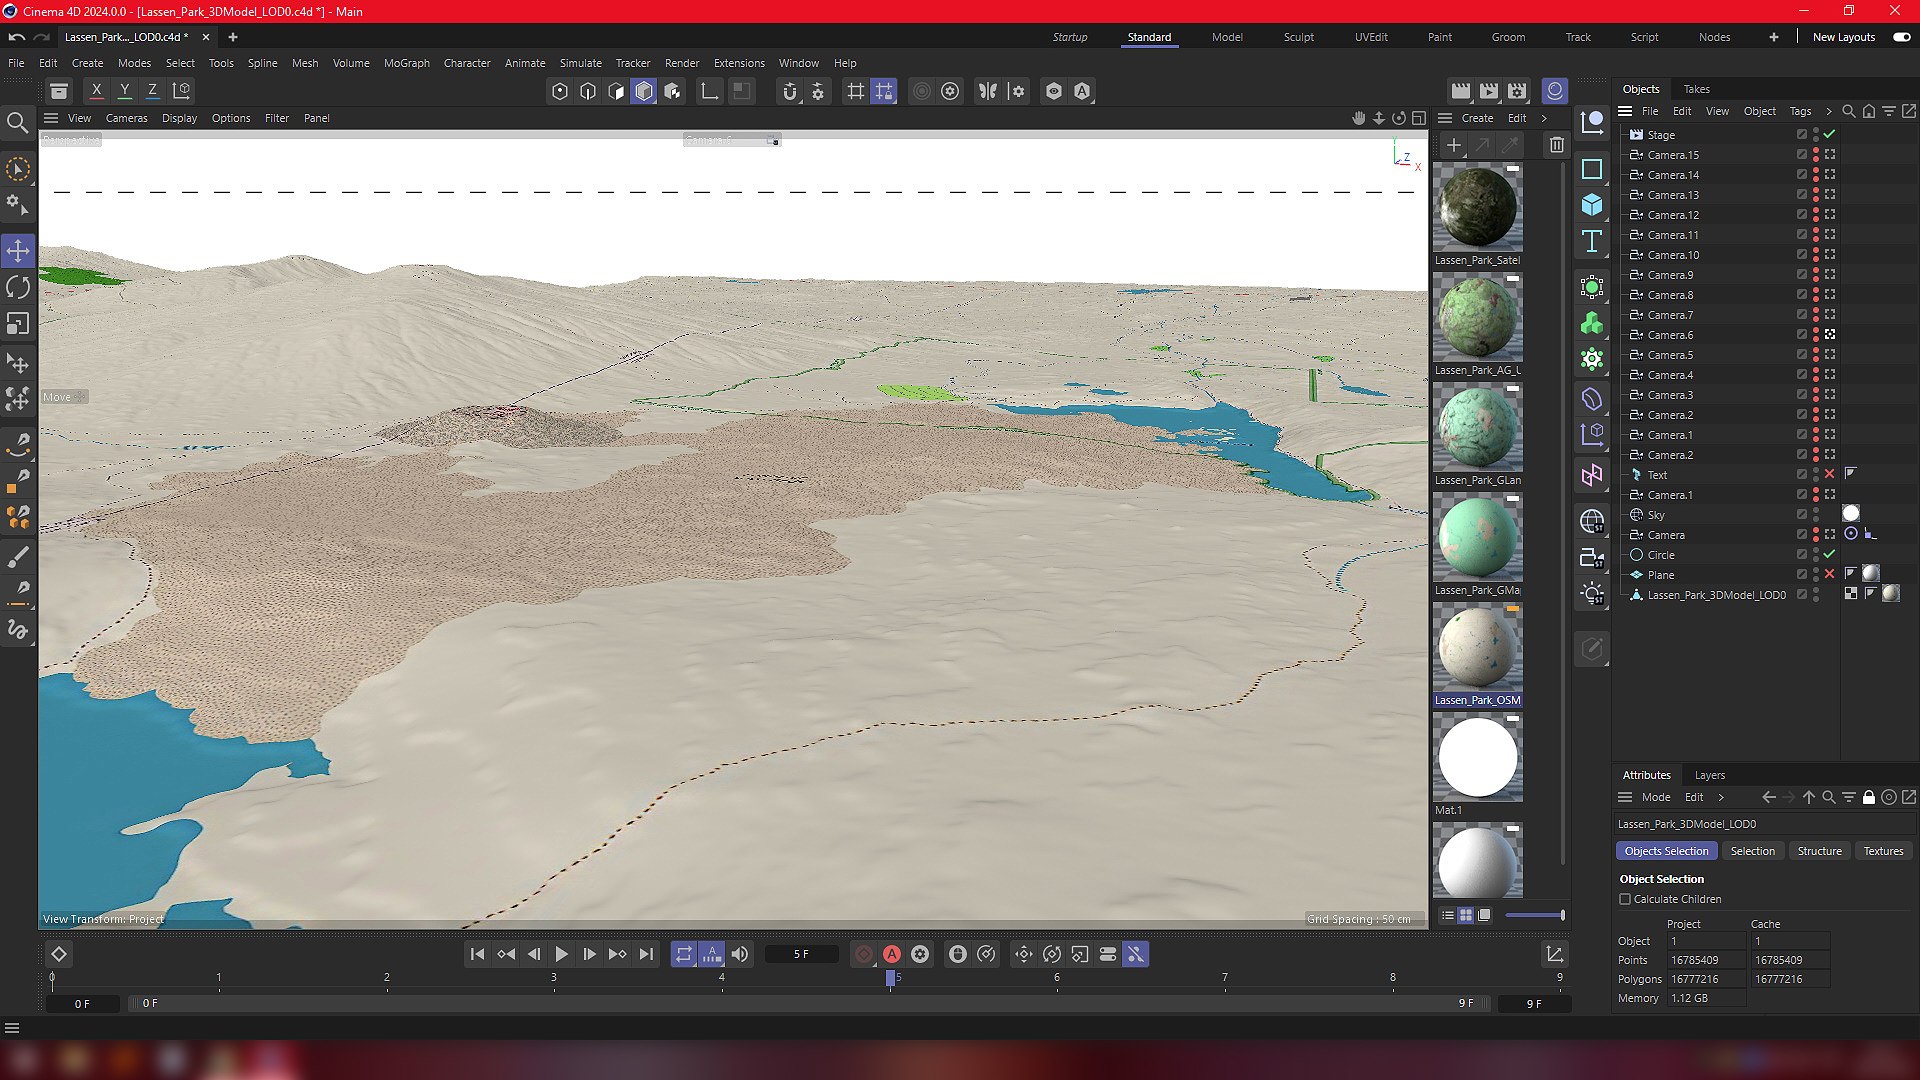Click Create in Material manager
The image size is (1920, 1080).
coord(1477,118)
